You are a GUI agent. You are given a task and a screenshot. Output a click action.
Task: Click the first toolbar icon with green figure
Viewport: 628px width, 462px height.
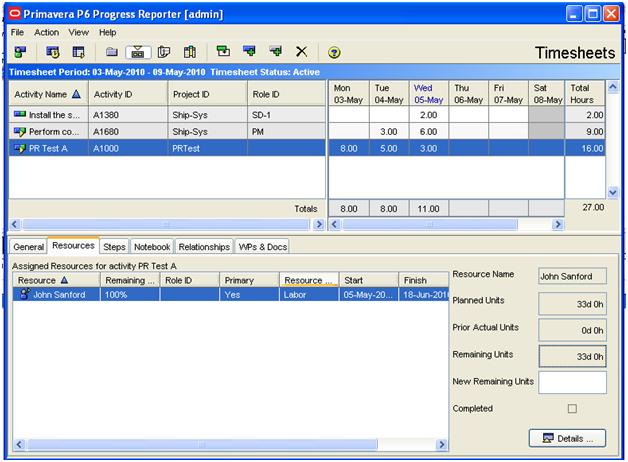tap(20, 52)
